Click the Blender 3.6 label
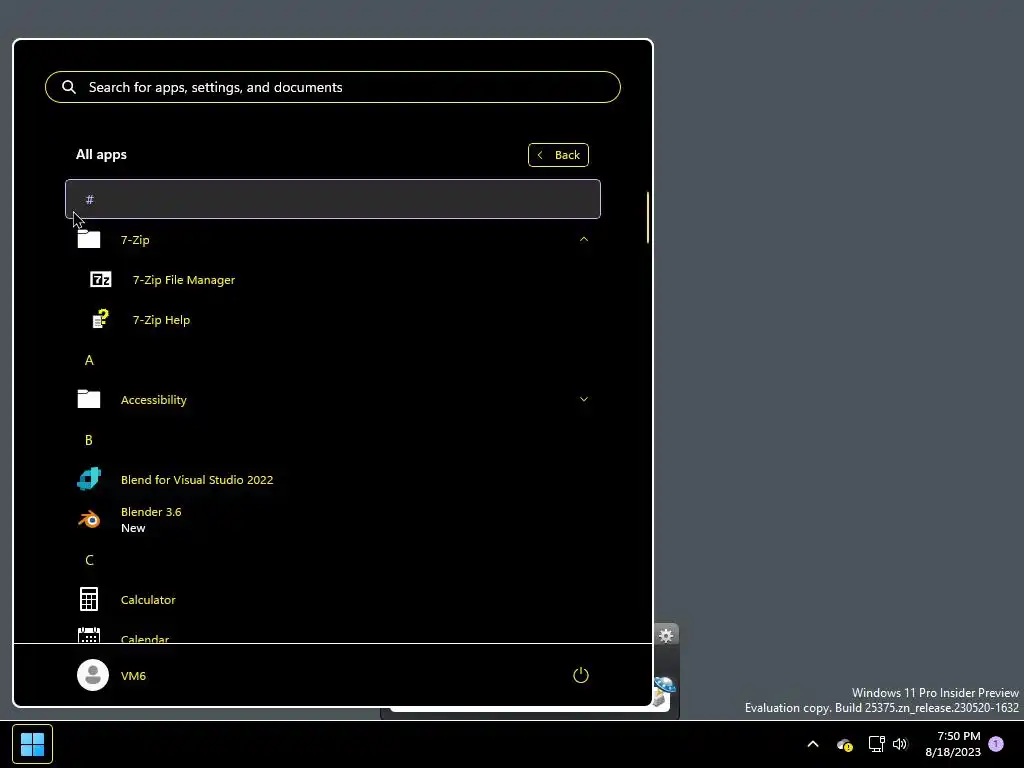This screenshot has width=1024, height=768. pos(151,511)
